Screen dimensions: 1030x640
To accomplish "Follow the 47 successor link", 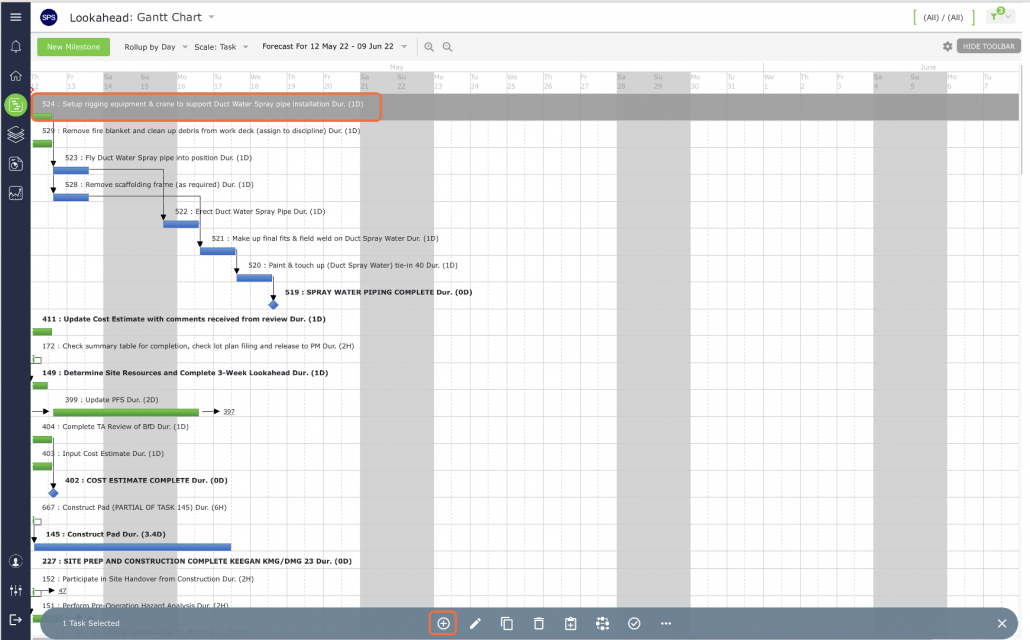I will pos(62,591).
